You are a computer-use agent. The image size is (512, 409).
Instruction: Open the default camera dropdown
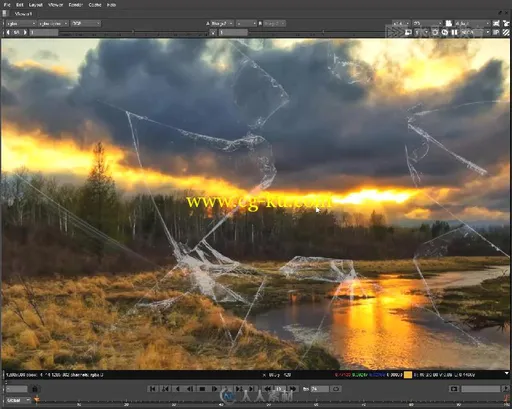[x=472, y=23]
